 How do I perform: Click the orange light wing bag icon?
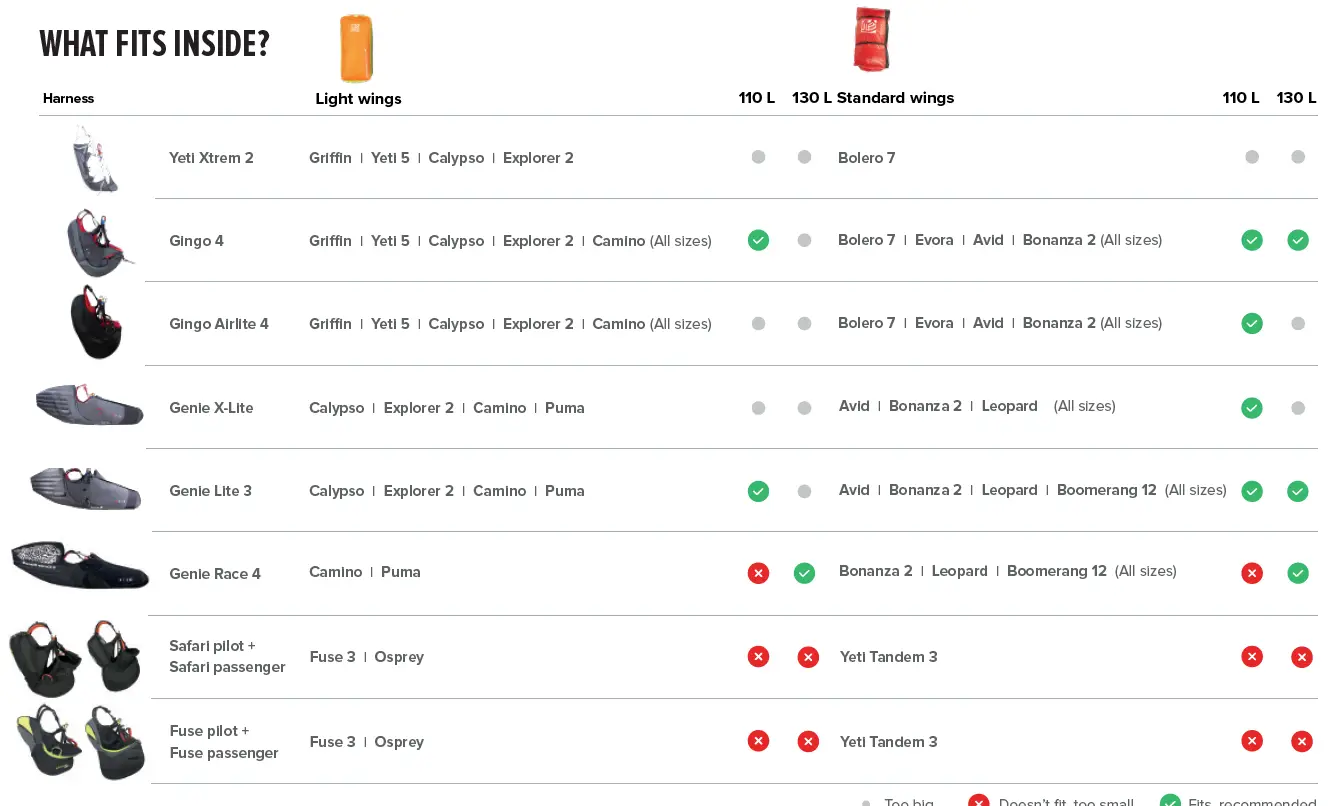(356, 48)
